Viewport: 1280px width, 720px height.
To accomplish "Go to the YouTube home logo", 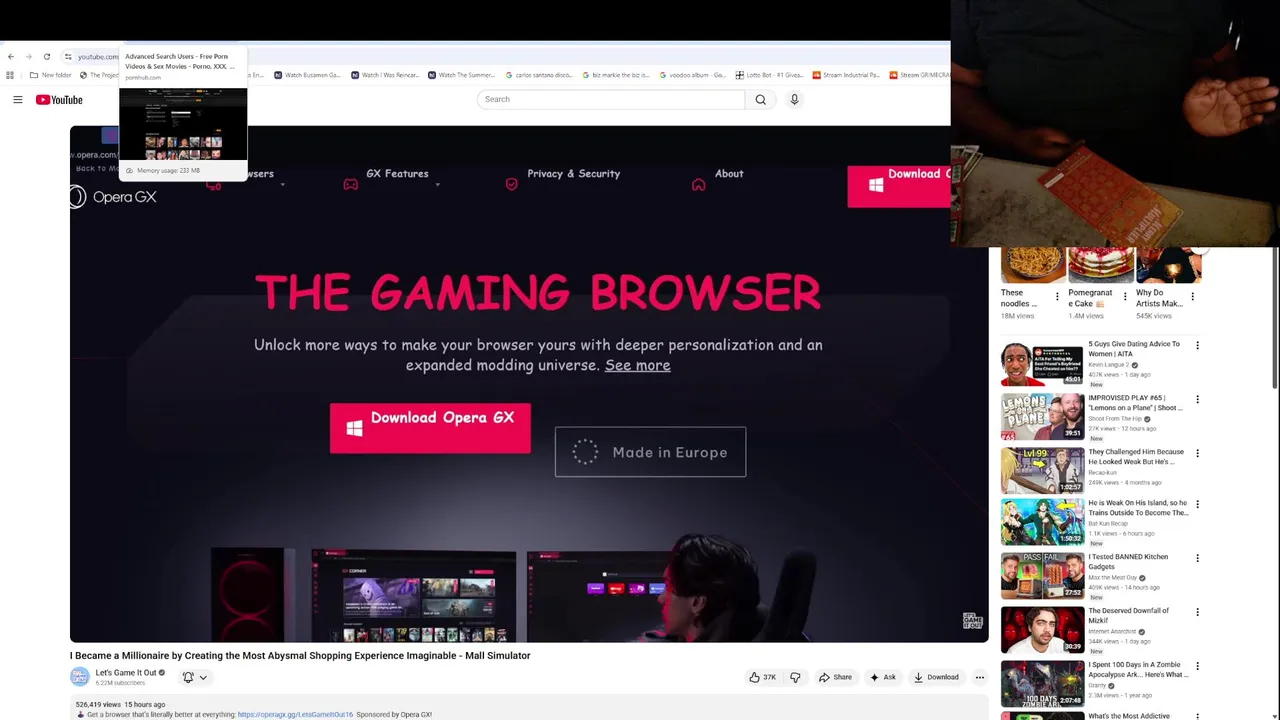I will click(x=59, y=99).
